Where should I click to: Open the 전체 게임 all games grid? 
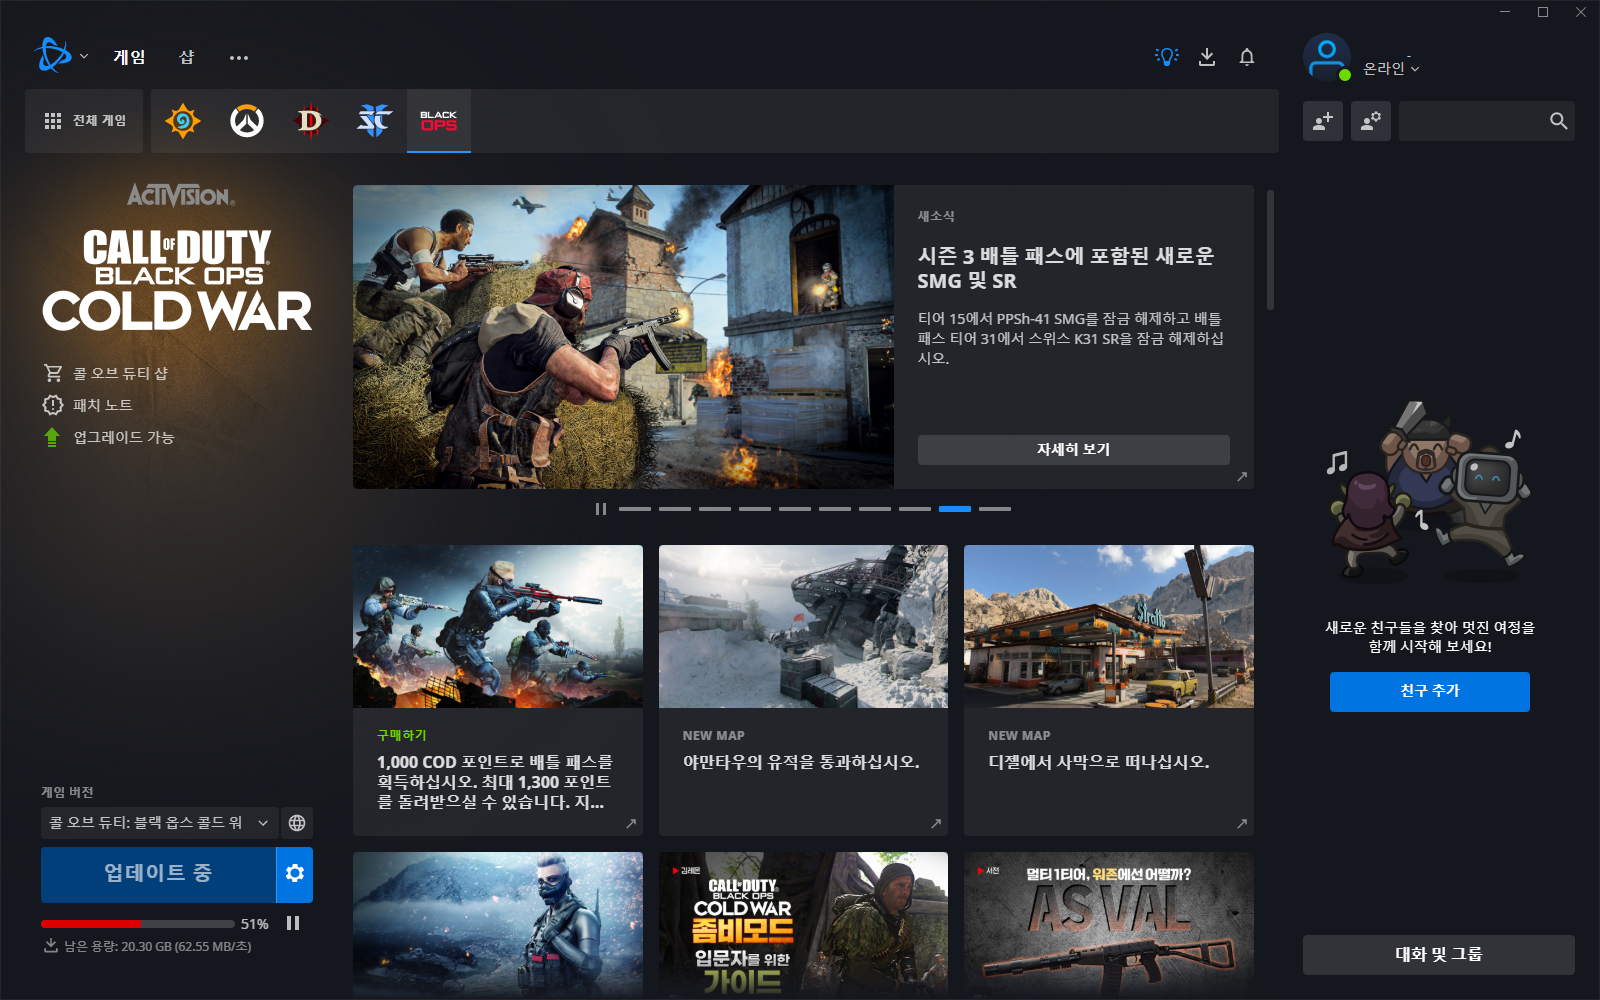click(x=85, y=121)
